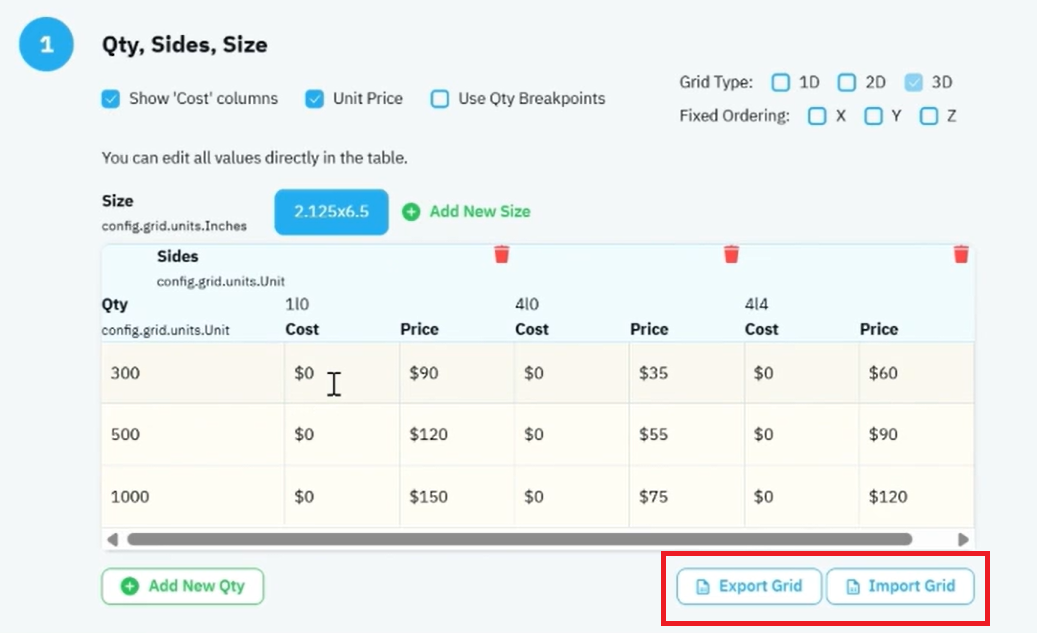Enable fixed ordering for Z
This screenshot has height=633, width=1037.
click(929, 116)
